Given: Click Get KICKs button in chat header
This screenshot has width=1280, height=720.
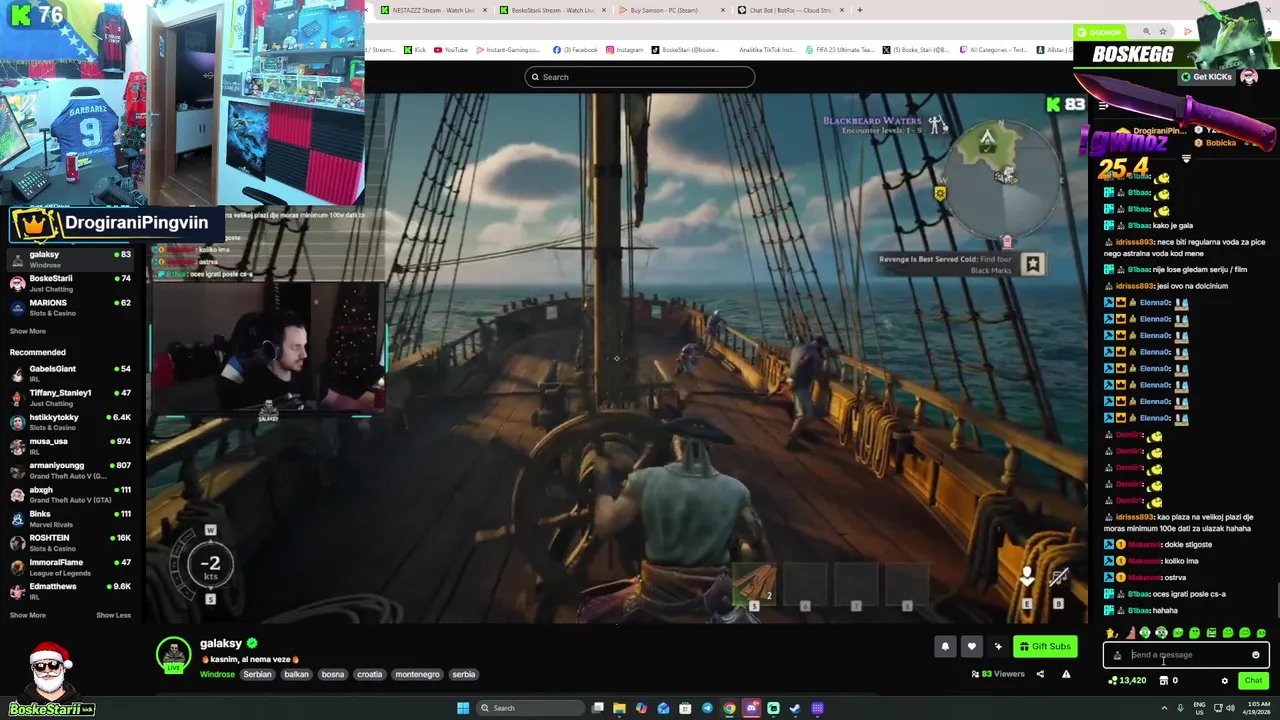Looking at the screenshot, I should [1207, 77].
